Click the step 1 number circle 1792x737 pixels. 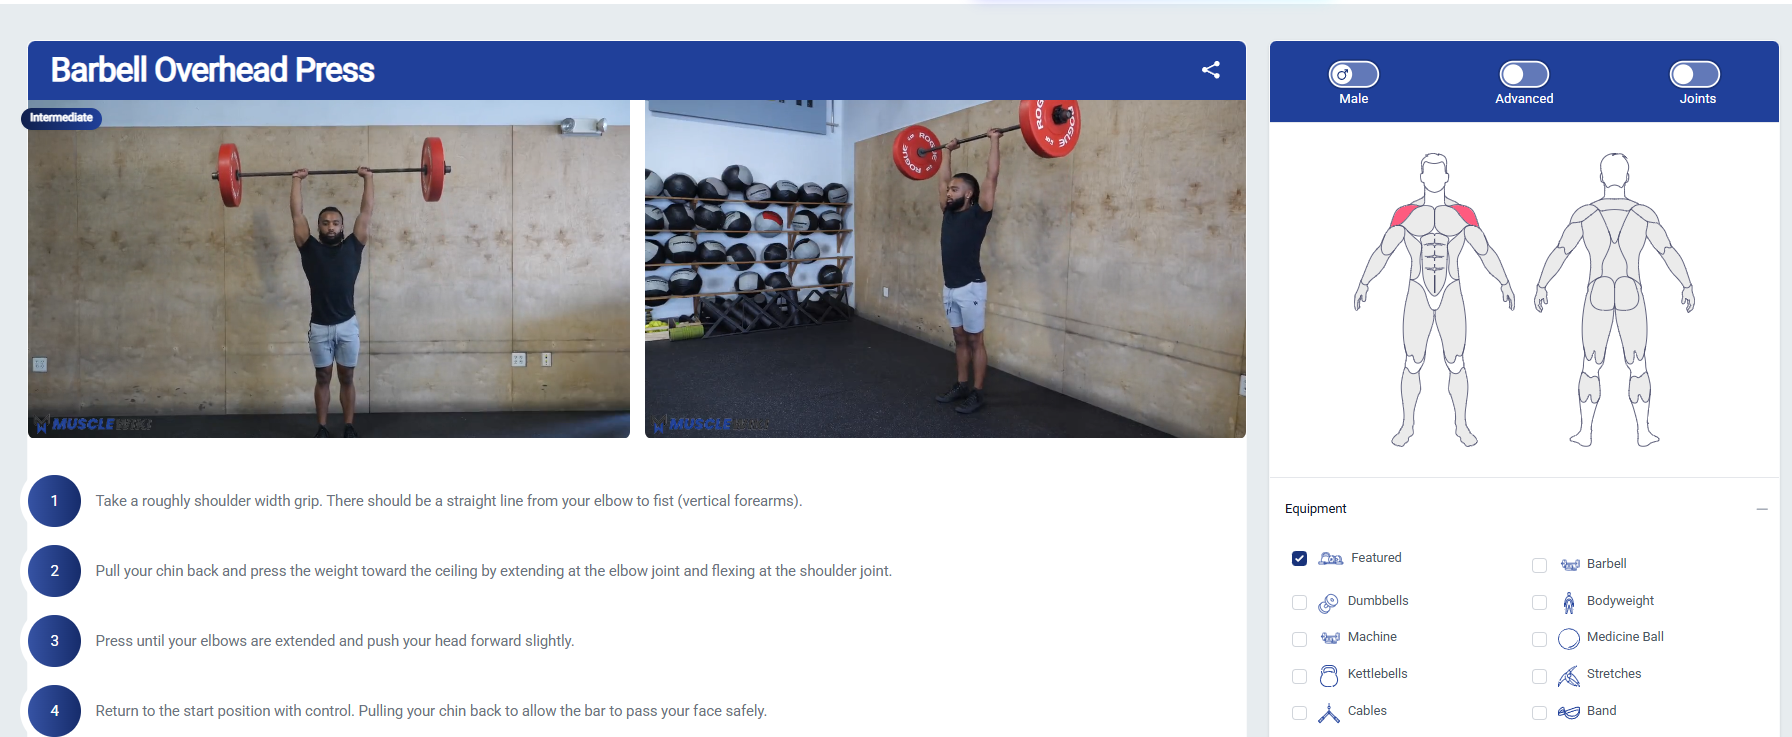coord(54,501)
